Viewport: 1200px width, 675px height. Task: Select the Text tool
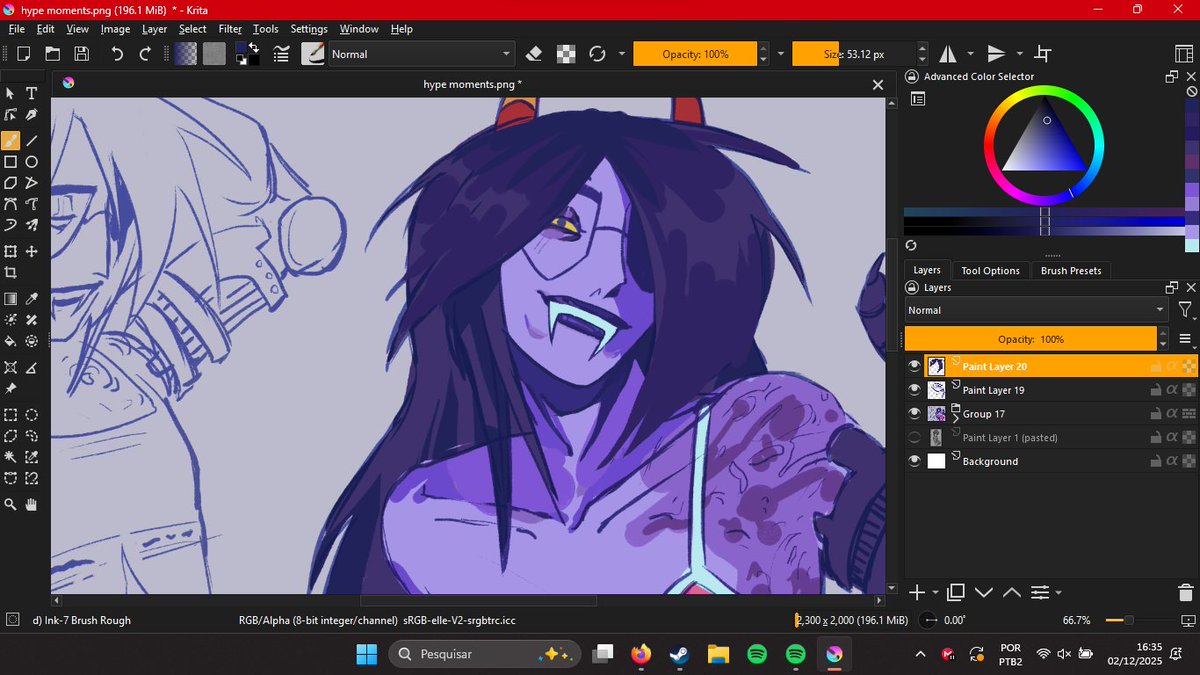[32, 93]
